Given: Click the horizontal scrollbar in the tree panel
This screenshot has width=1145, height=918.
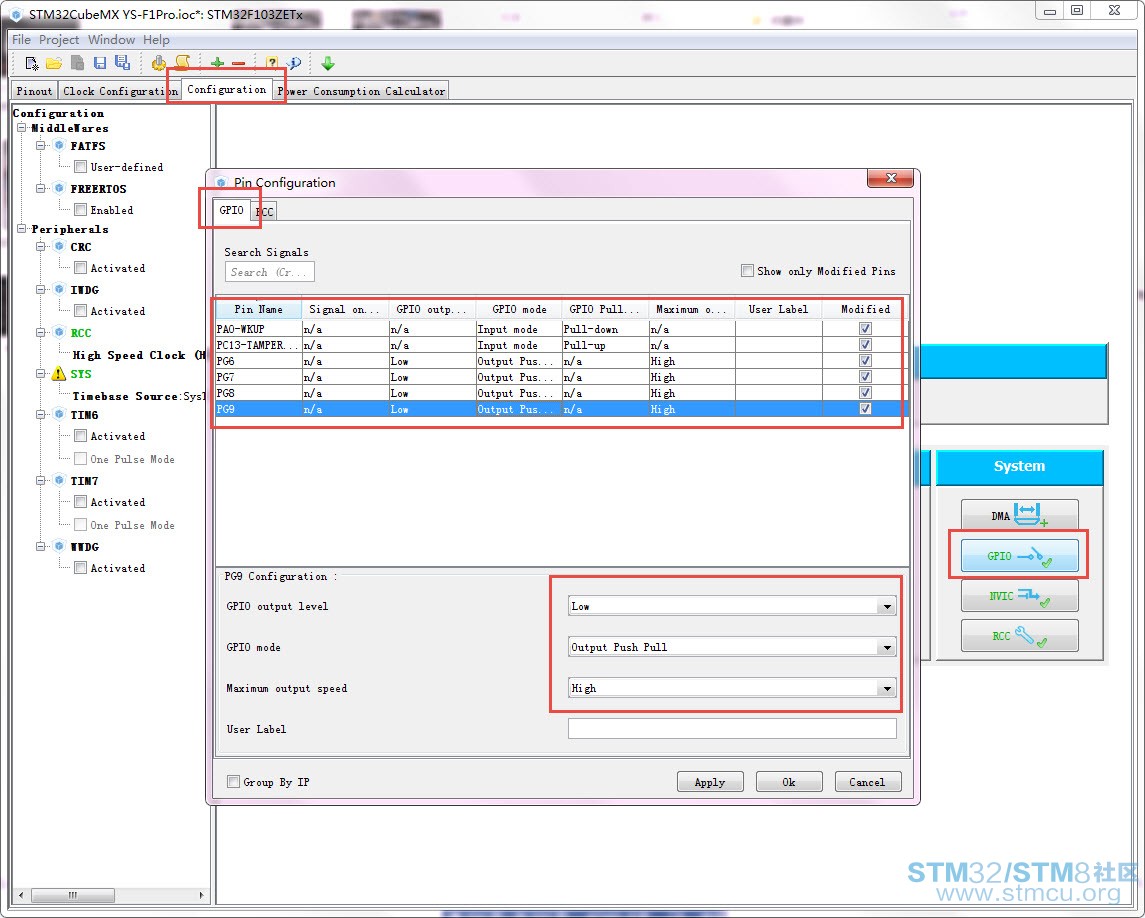Looking at the screenshot, I should click(x=110, y=895).
